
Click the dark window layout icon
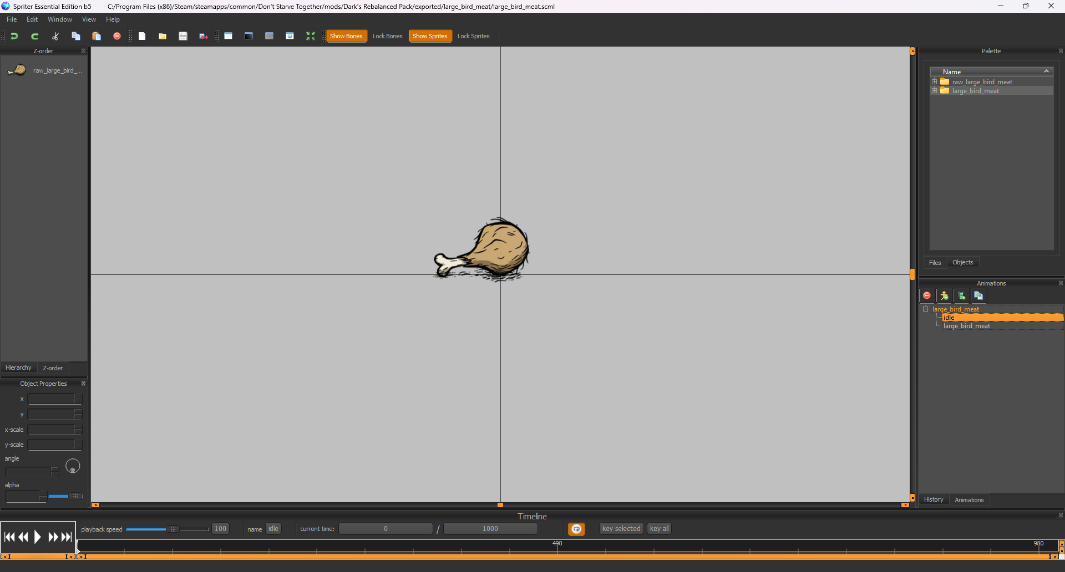249,36
